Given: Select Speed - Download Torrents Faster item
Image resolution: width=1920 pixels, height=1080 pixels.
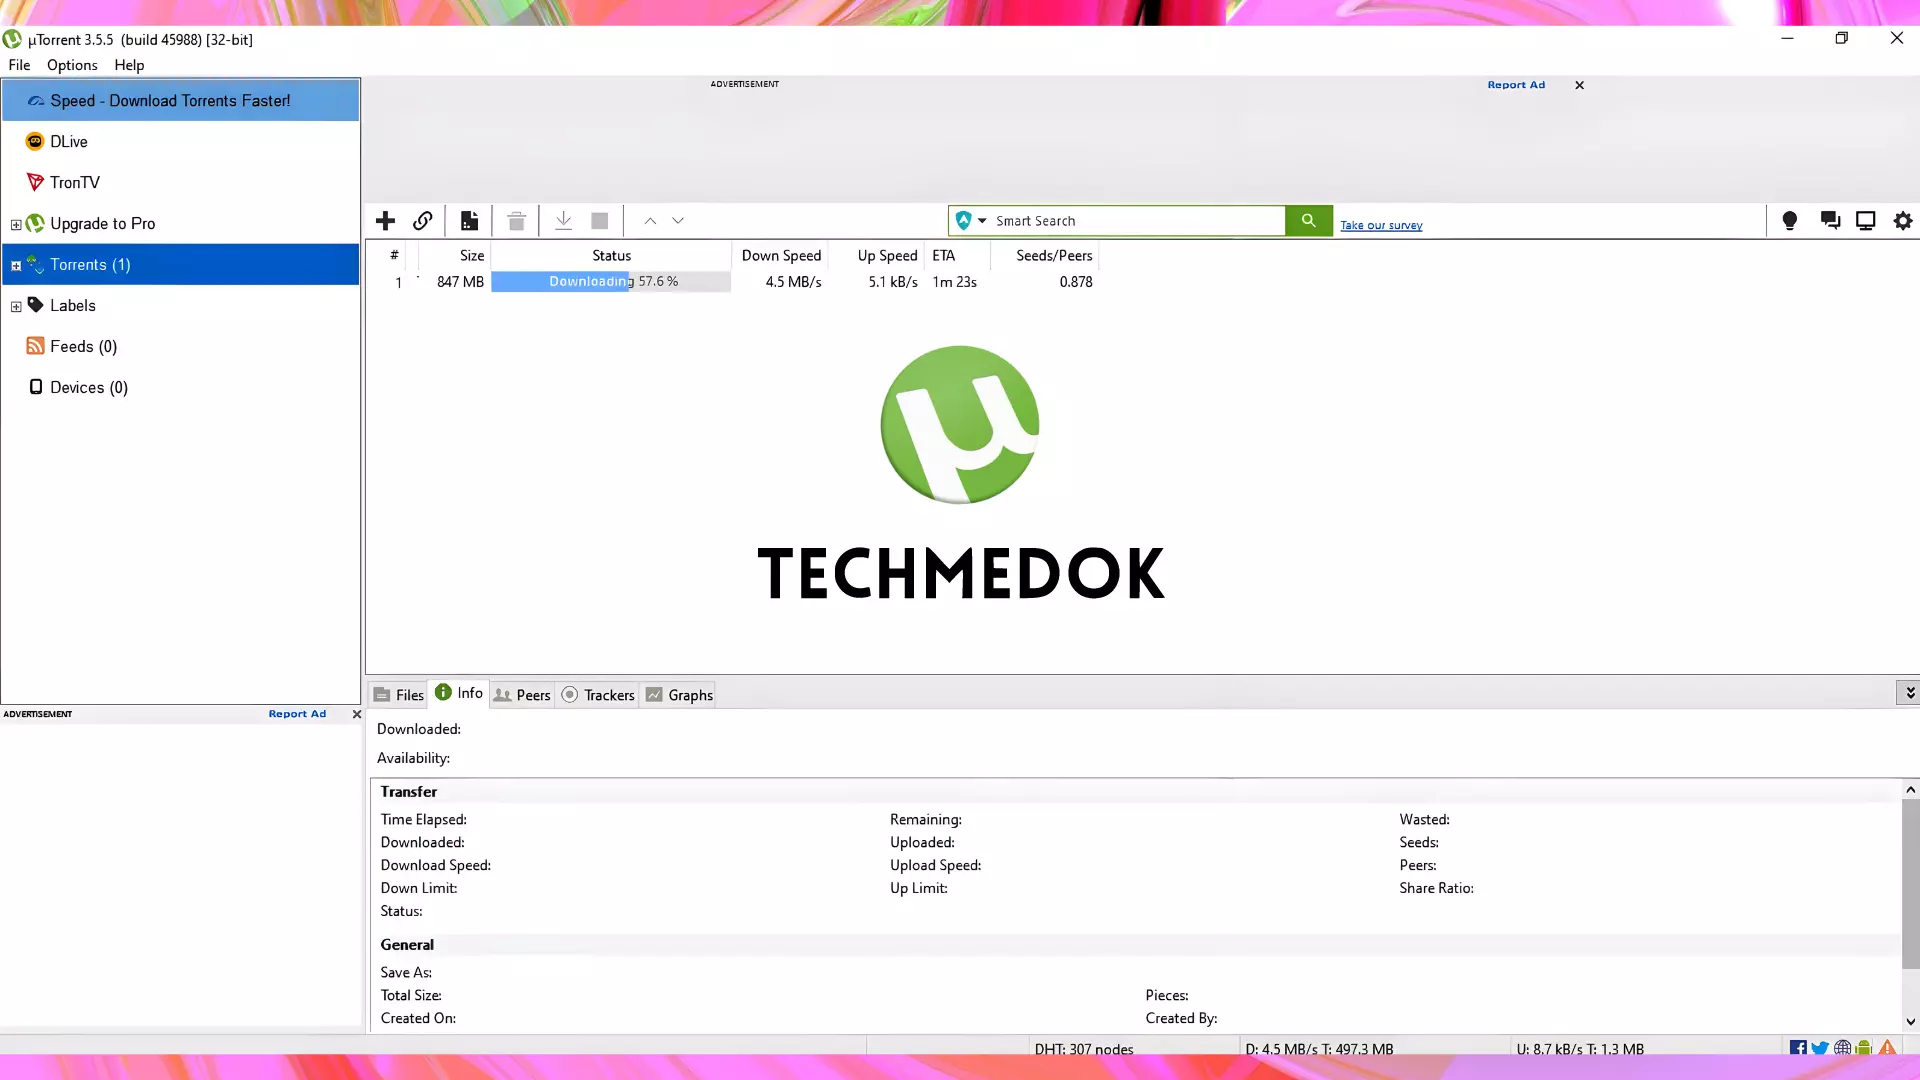Looking at the screenshot, I should (x=181, y=101).
